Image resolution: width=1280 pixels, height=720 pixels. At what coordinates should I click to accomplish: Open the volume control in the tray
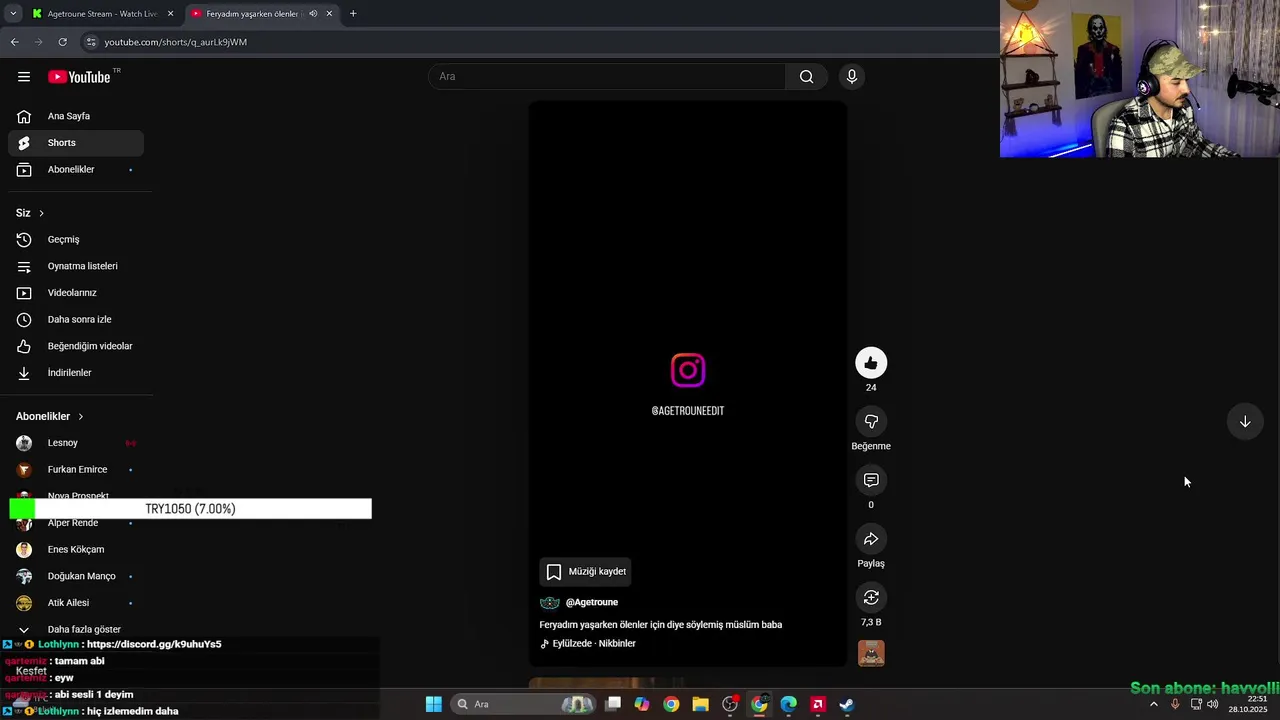(1213, 704)
